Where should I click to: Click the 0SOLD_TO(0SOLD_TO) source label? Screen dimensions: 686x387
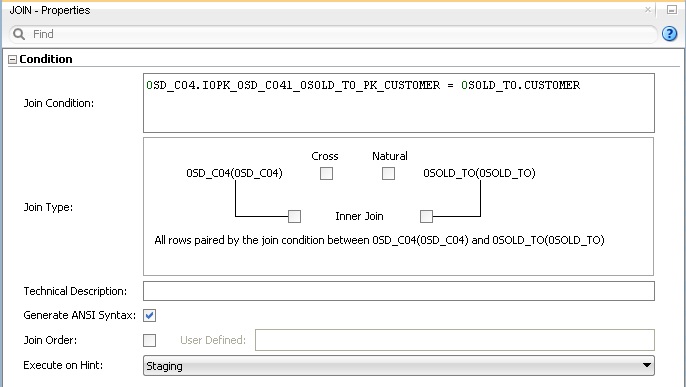tap(479, 173)
